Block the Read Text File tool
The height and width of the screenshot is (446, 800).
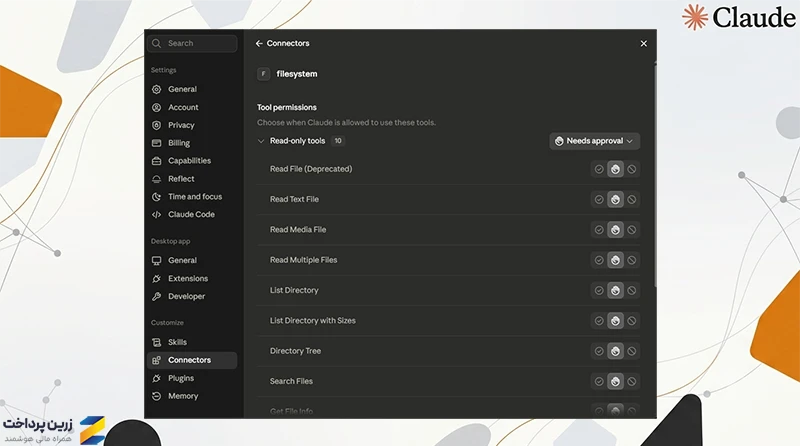click(x=632, y=200)
